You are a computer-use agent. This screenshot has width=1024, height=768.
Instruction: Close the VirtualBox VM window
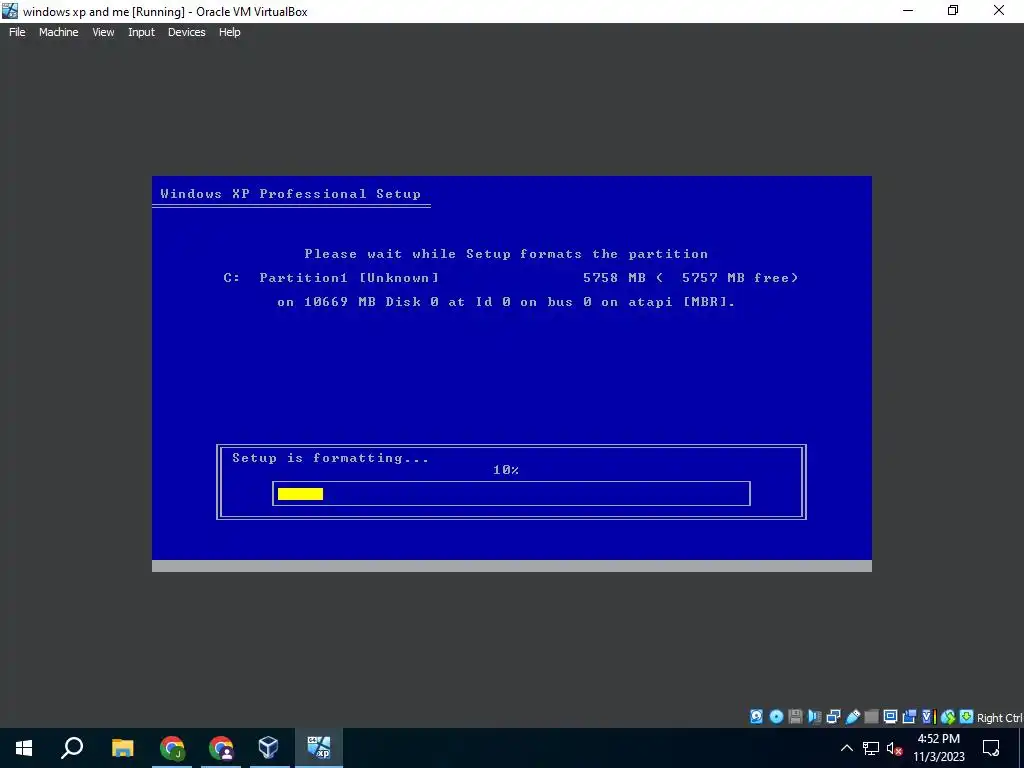[999, 11]
